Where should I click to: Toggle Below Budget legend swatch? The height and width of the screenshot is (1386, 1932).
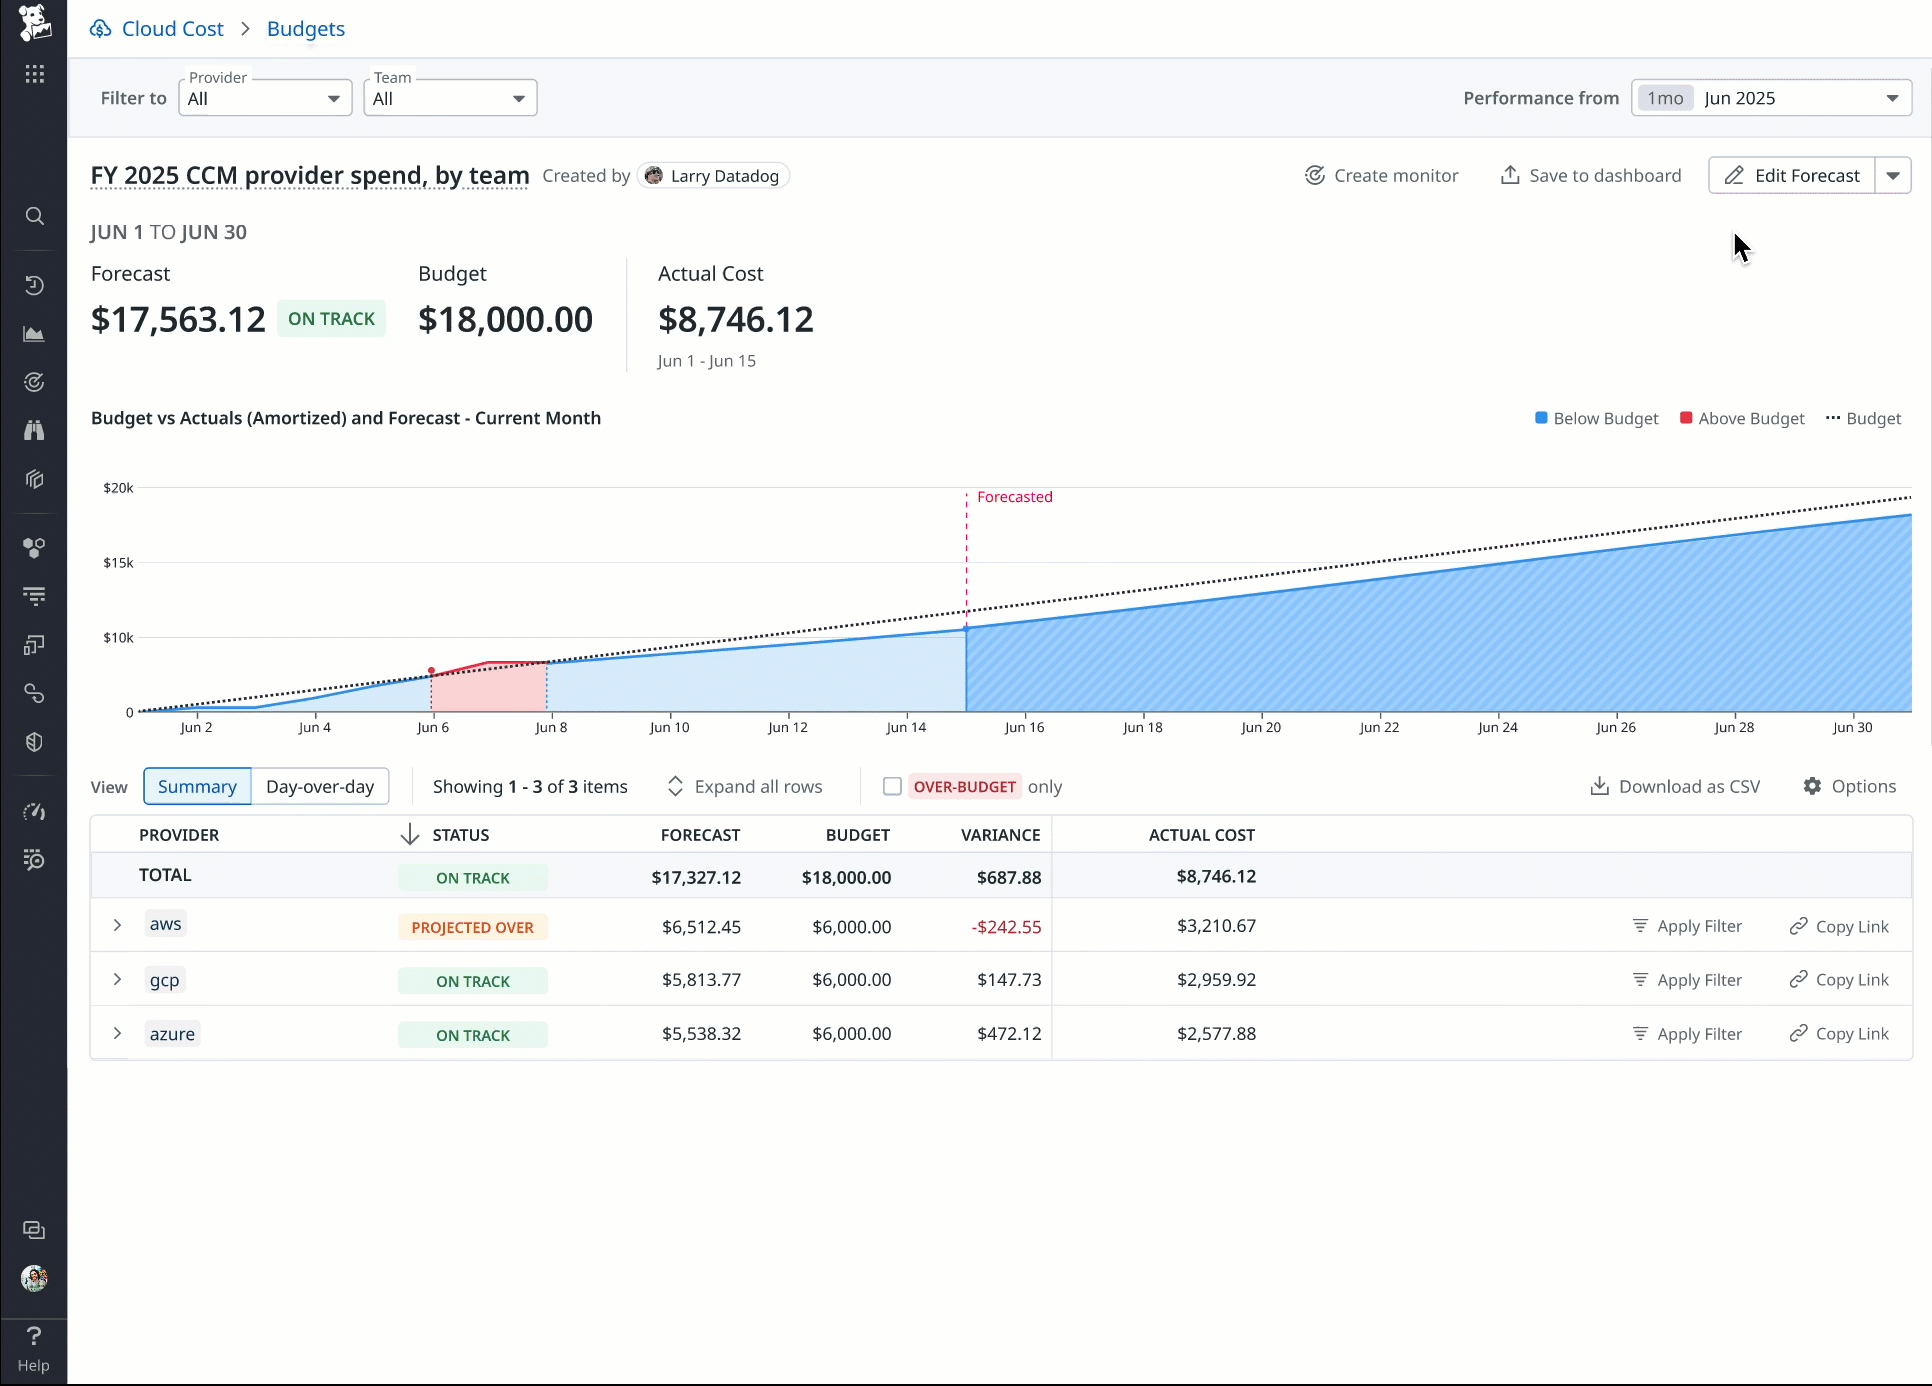[x=1541, y=418]
